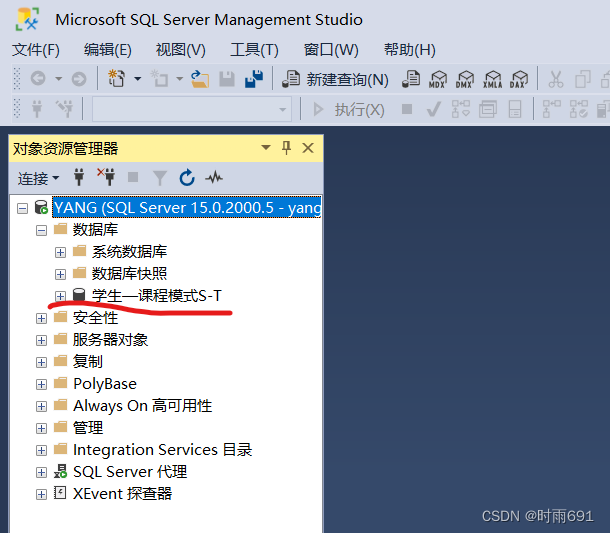Open the 帮助(H) menu

point(410,50)
